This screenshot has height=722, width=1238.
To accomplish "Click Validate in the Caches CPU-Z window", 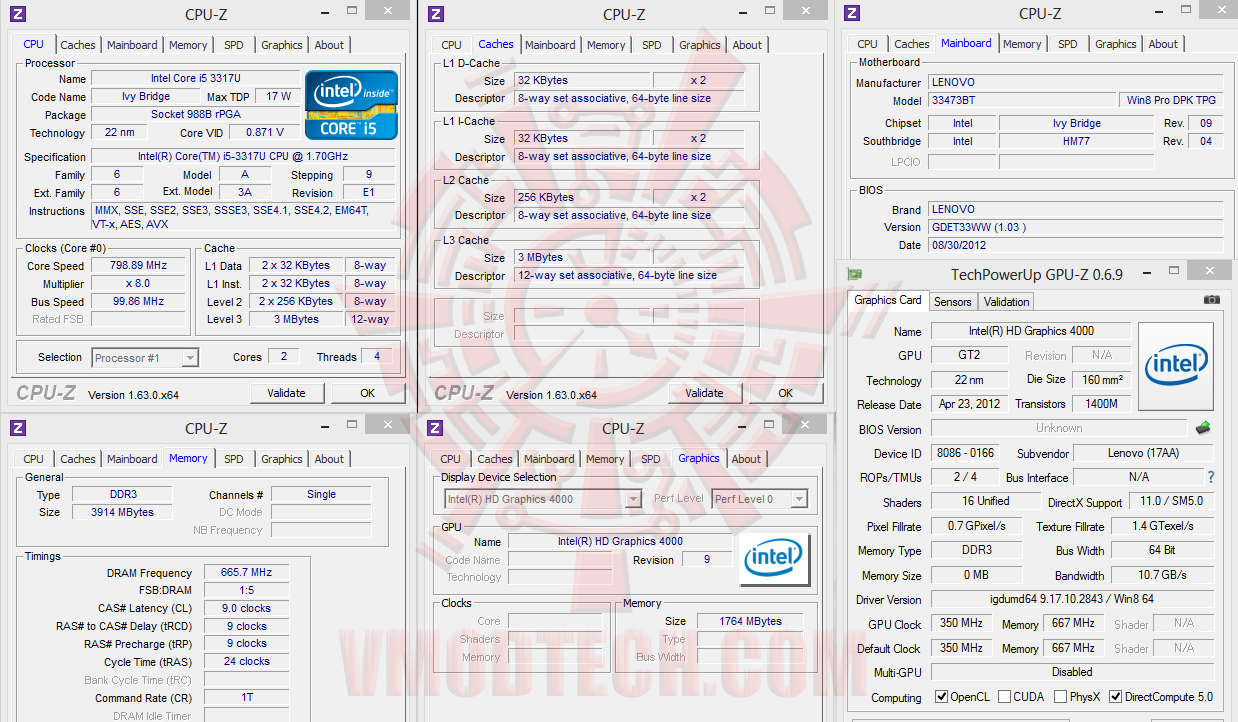I will [x=704, y=393].
